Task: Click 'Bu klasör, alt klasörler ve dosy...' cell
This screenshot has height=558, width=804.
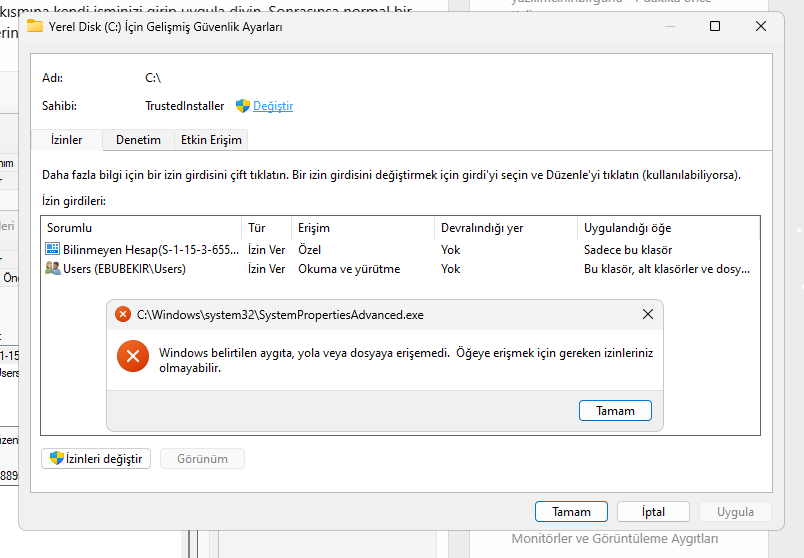Action: (667, 269)
